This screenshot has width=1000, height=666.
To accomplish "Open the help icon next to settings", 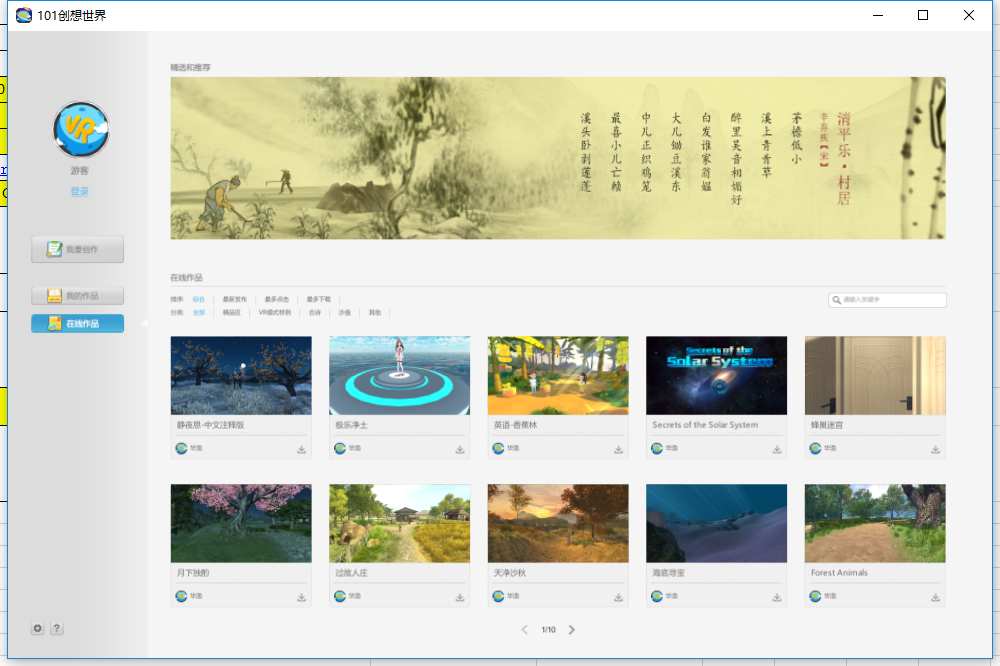I will 57,628.
